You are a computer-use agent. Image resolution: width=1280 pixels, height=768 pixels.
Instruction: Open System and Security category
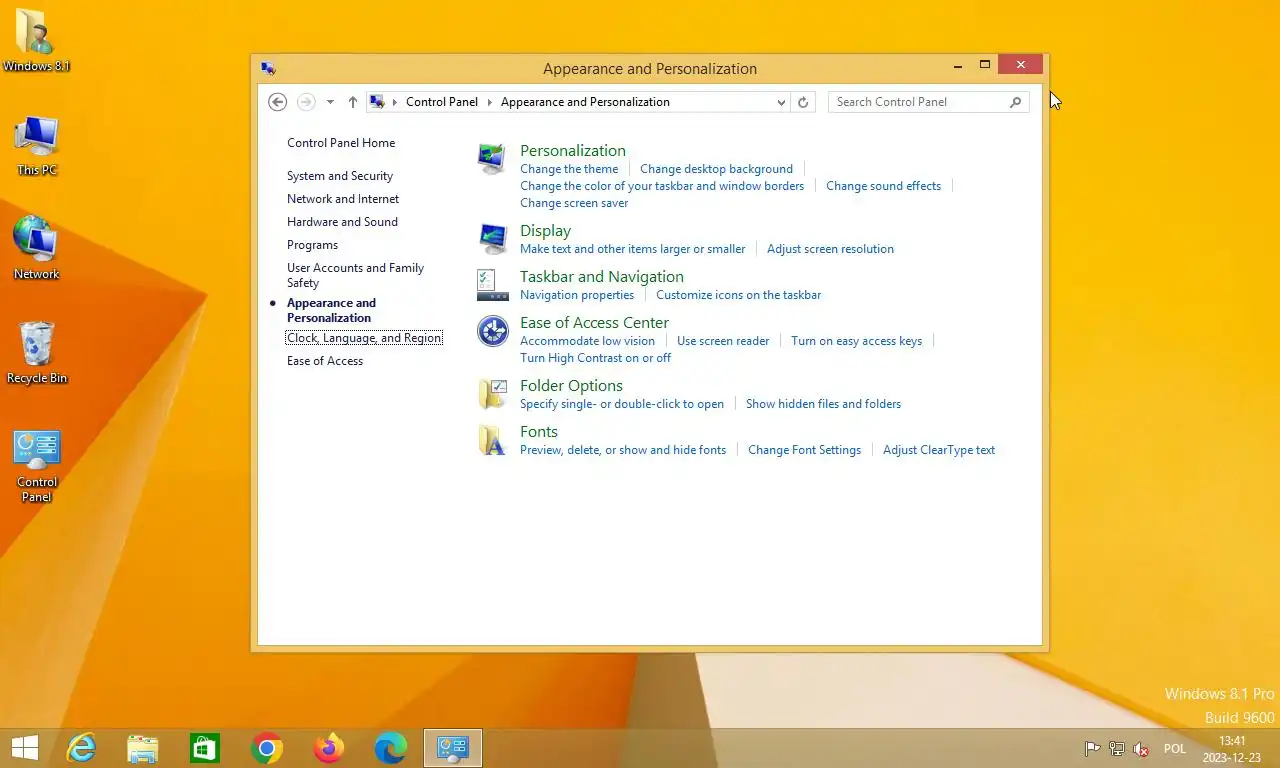click(x=340, y=176)
